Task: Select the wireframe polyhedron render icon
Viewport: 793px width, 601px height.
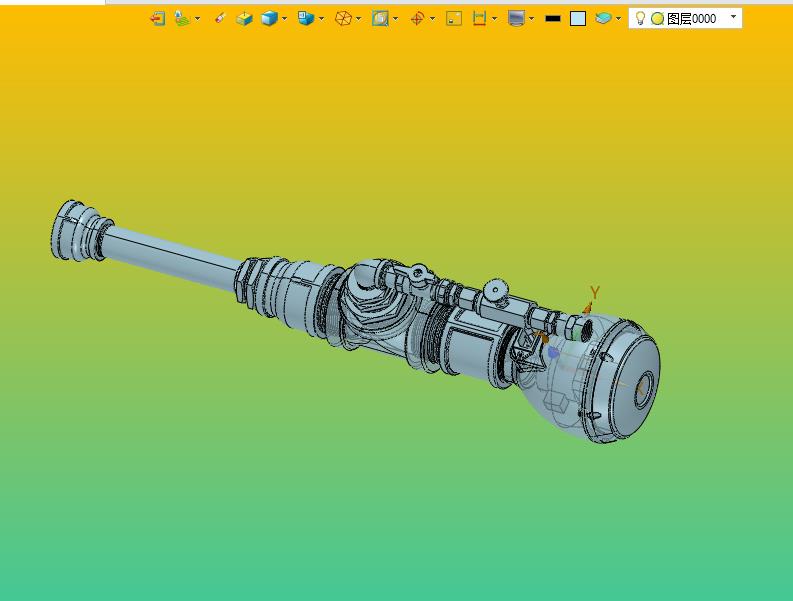Action: click(x=343, y=19)
